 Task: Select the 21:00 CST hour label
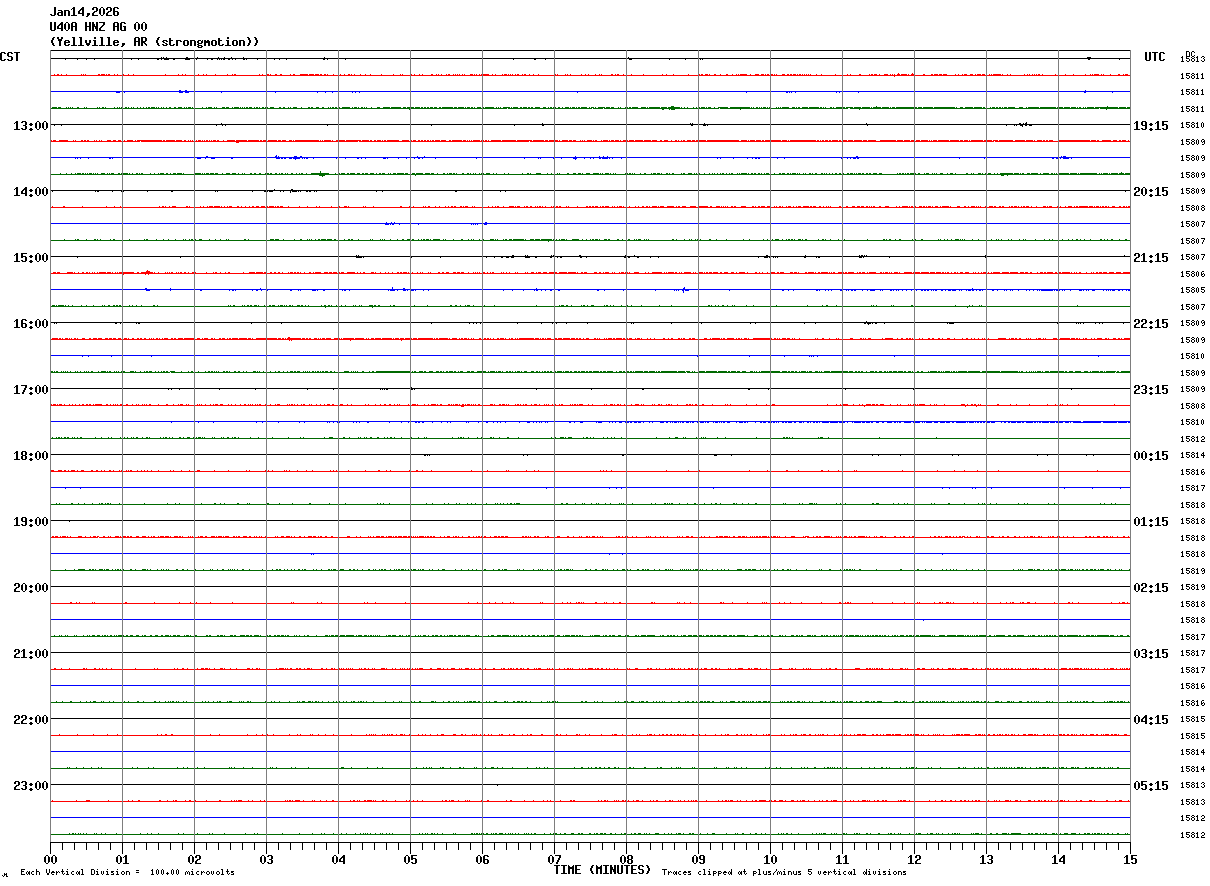pyautogui.click(x=31, y=654)
